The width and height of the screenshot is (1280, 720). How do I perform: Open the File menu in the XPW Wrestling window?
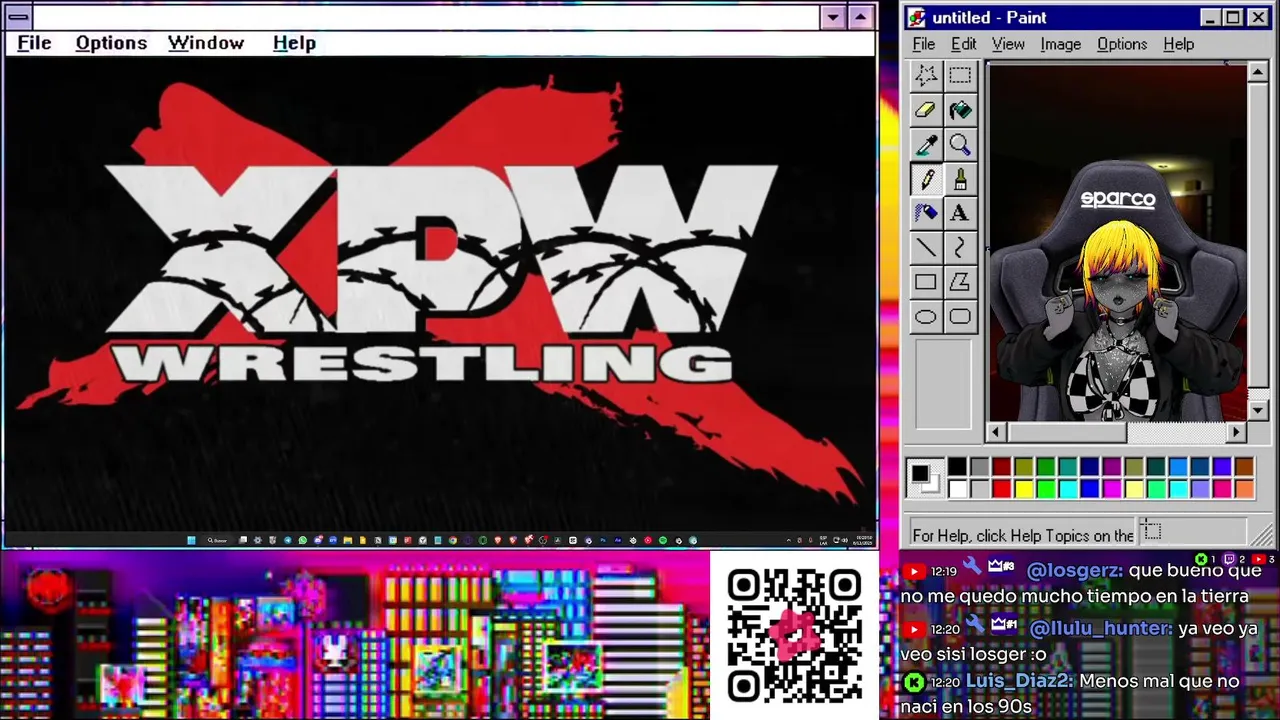point(34,43)
